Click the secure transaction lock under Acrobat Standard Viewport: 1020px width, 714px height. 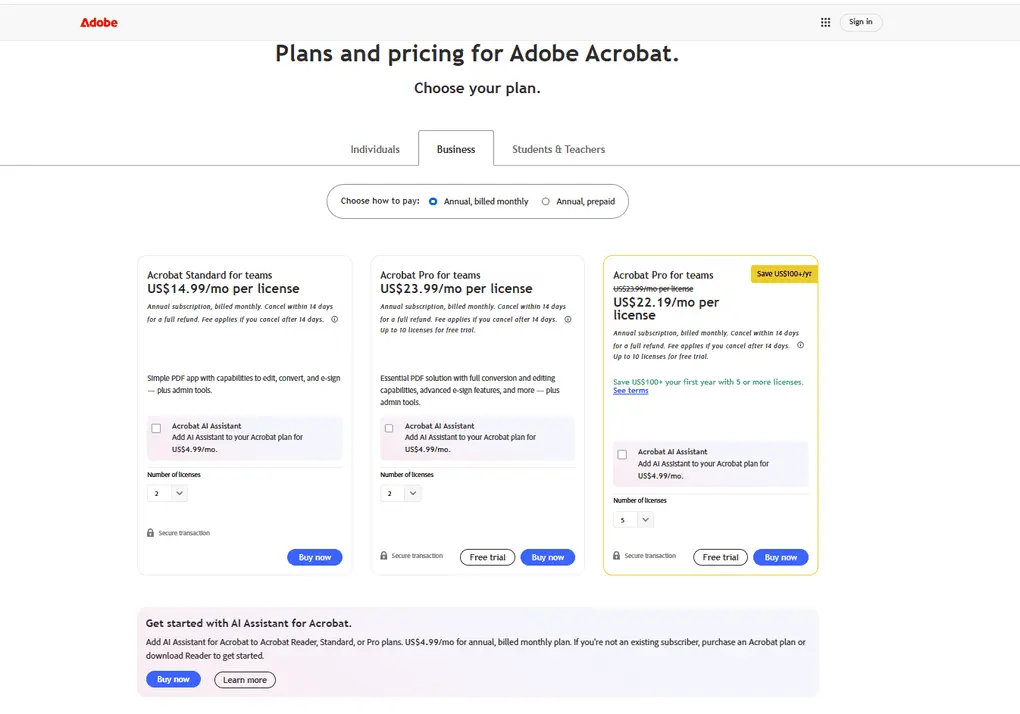coord(149,533)
